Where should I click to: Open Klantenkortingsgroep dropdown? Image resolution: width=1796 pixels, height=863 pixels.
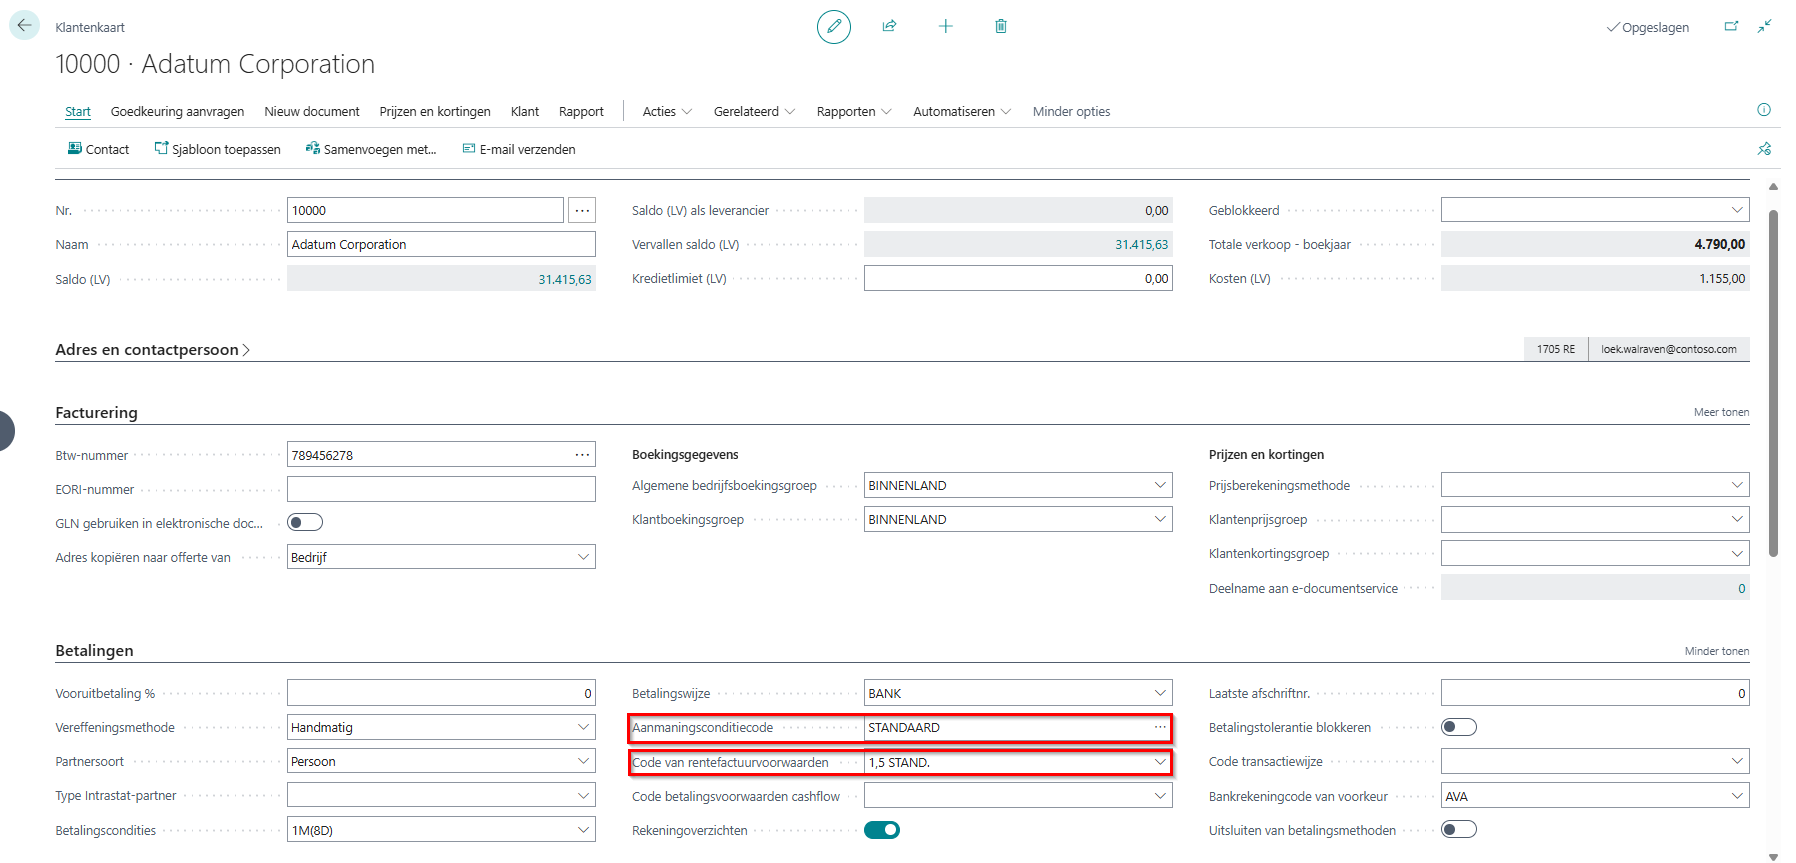pos(1737,553)
